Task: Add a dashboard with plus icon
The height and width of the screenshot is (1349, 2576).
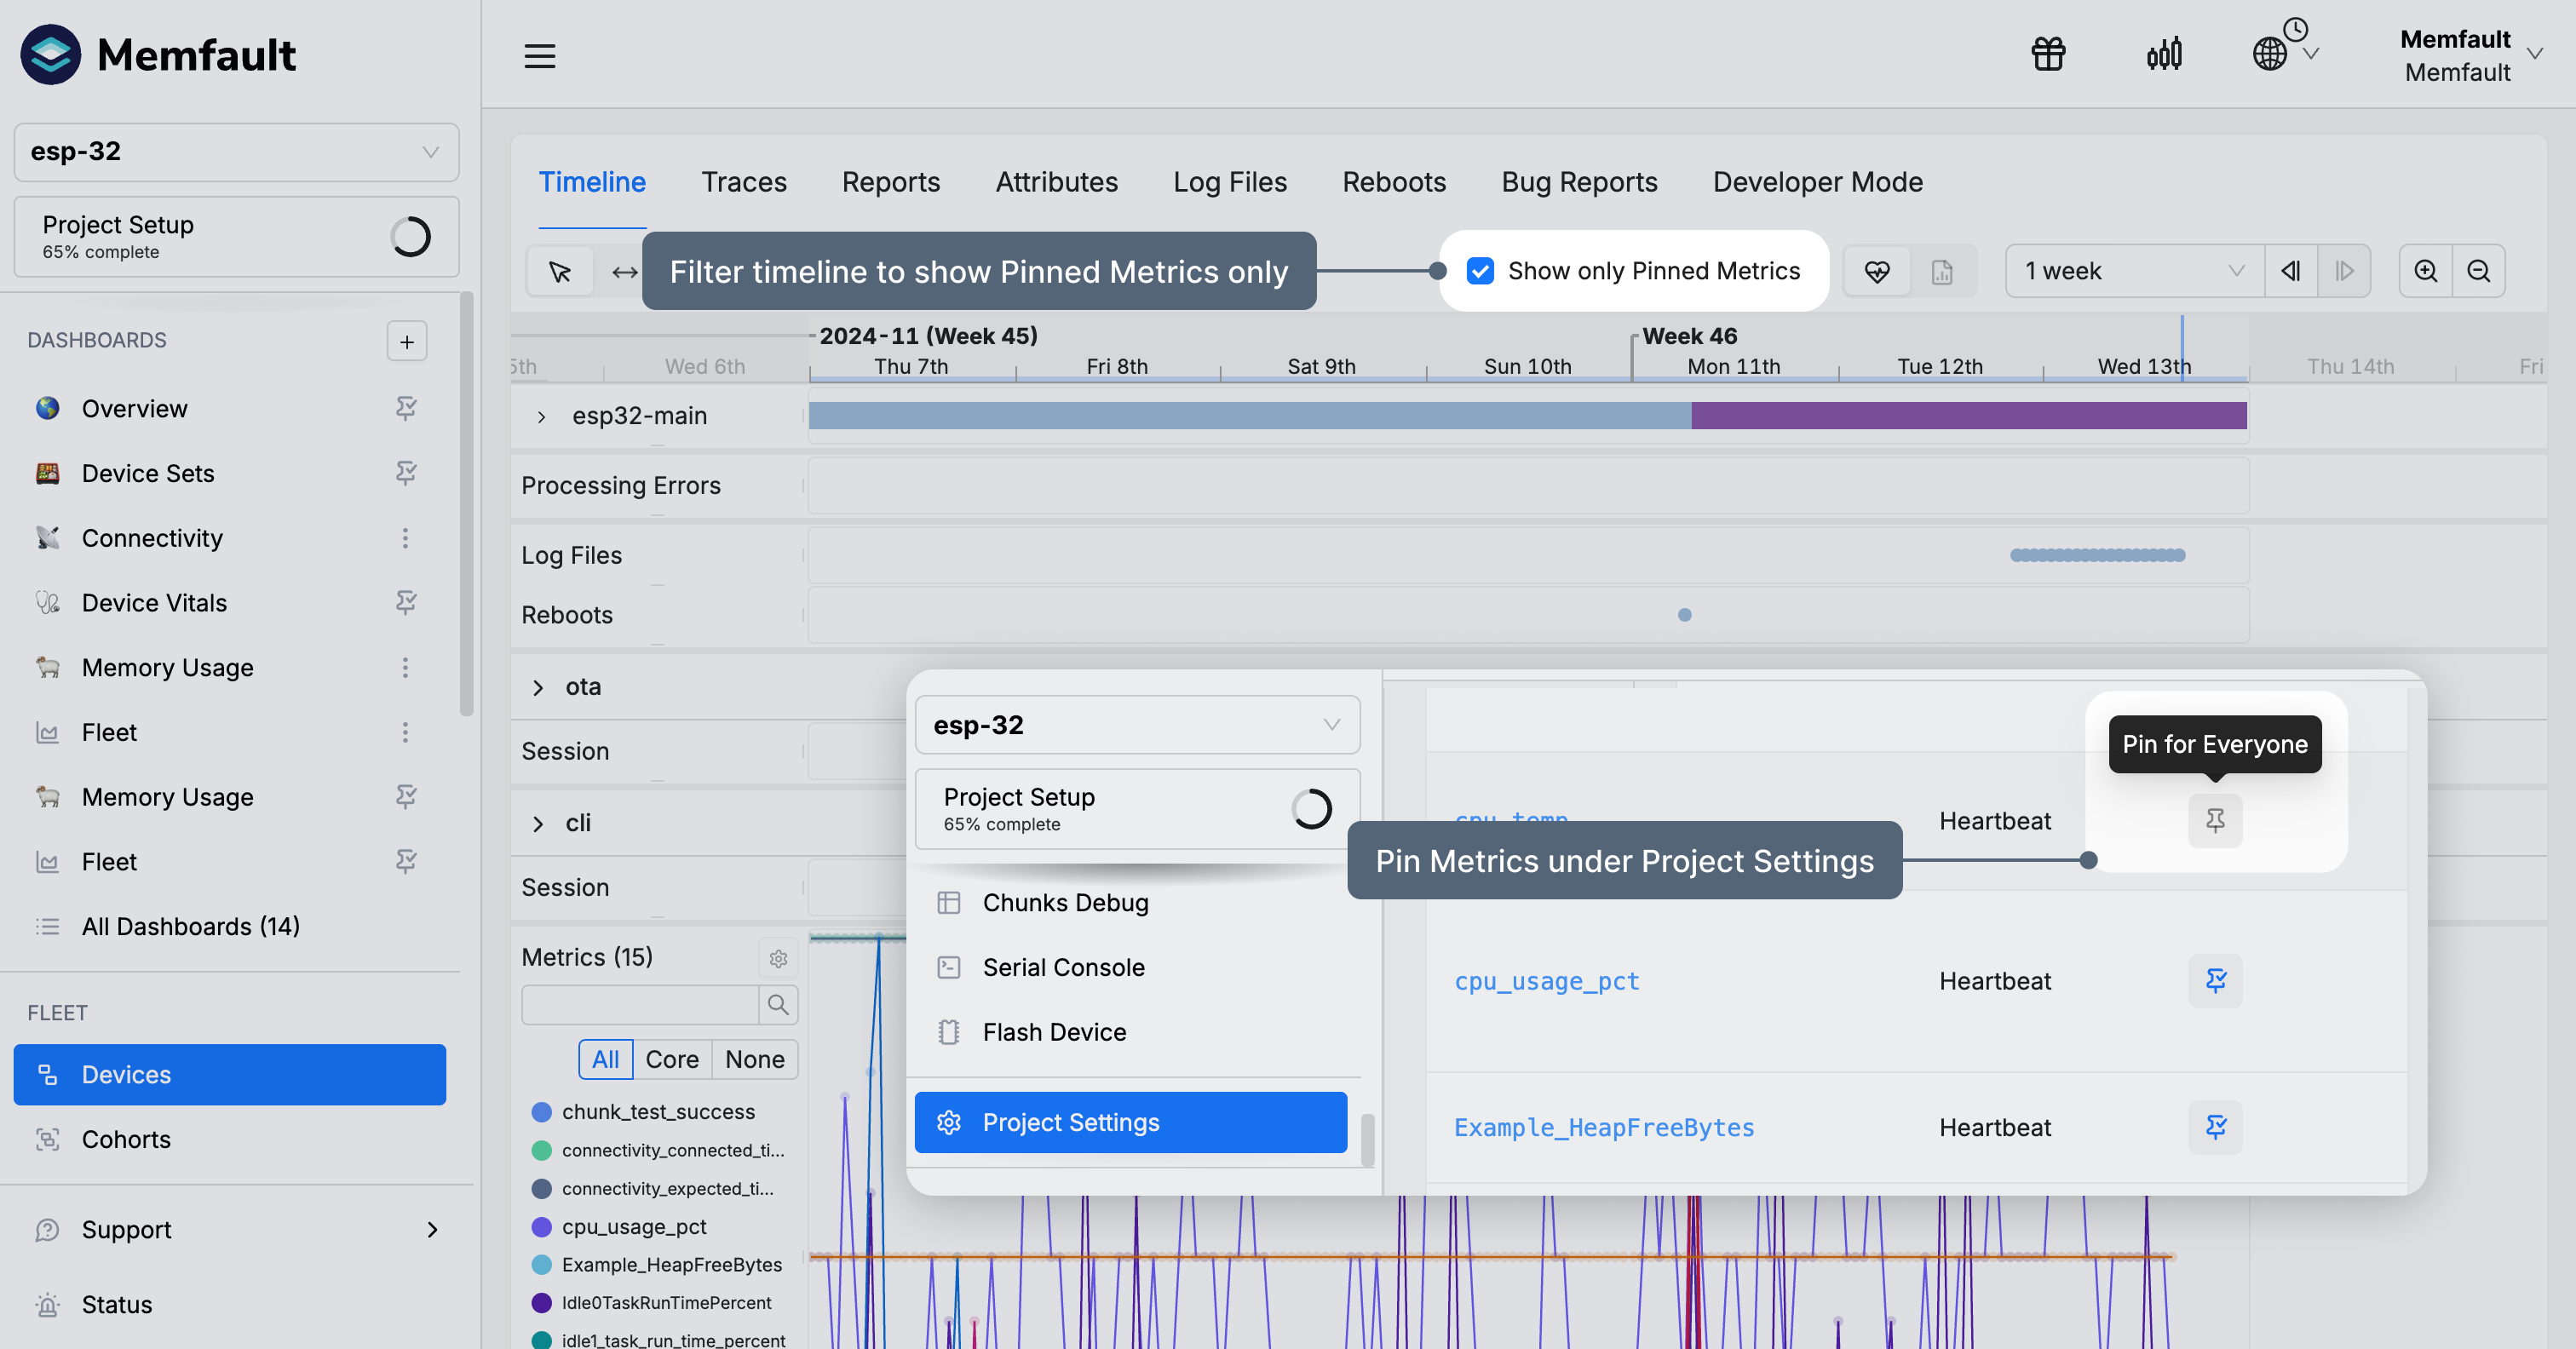Action: [x=407, y=341]
